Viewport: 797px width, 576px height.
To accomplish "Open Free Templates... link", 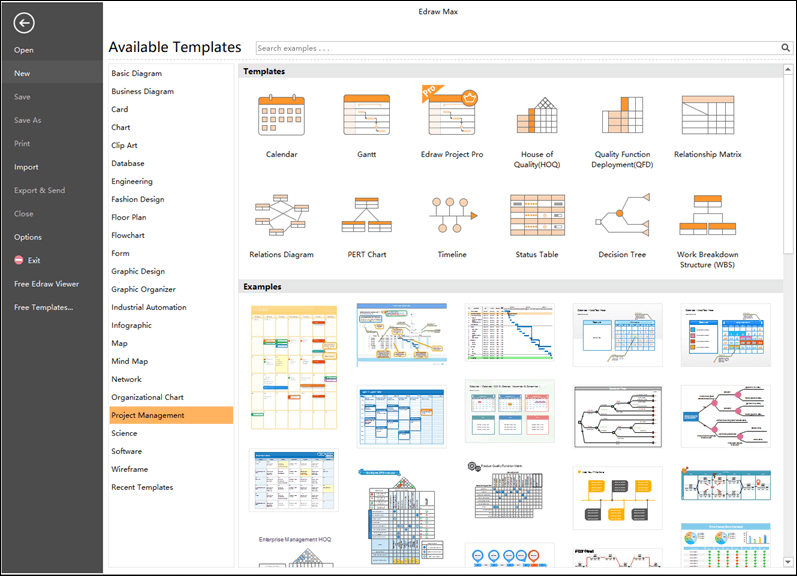I will 44,307.
